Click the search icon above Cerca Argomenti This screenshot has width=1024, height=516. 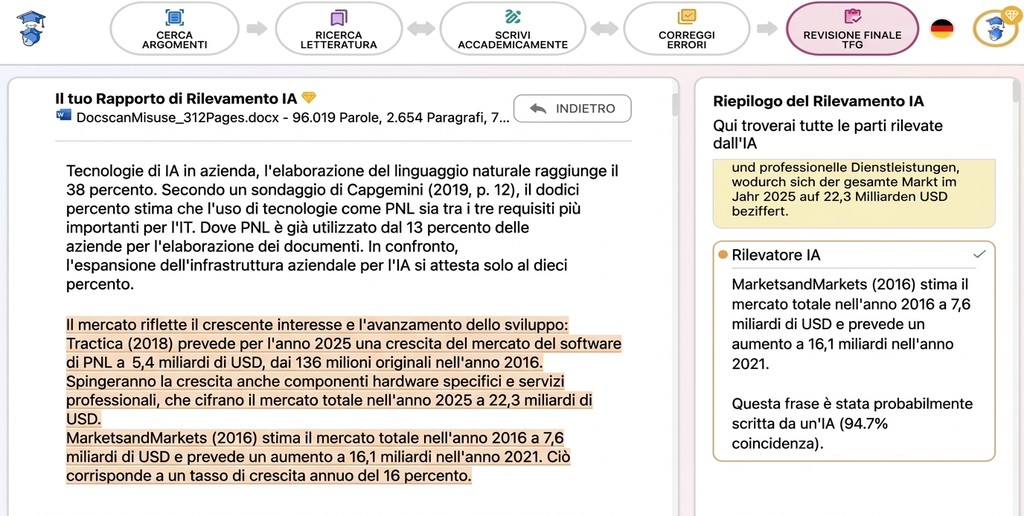point(174,17)
